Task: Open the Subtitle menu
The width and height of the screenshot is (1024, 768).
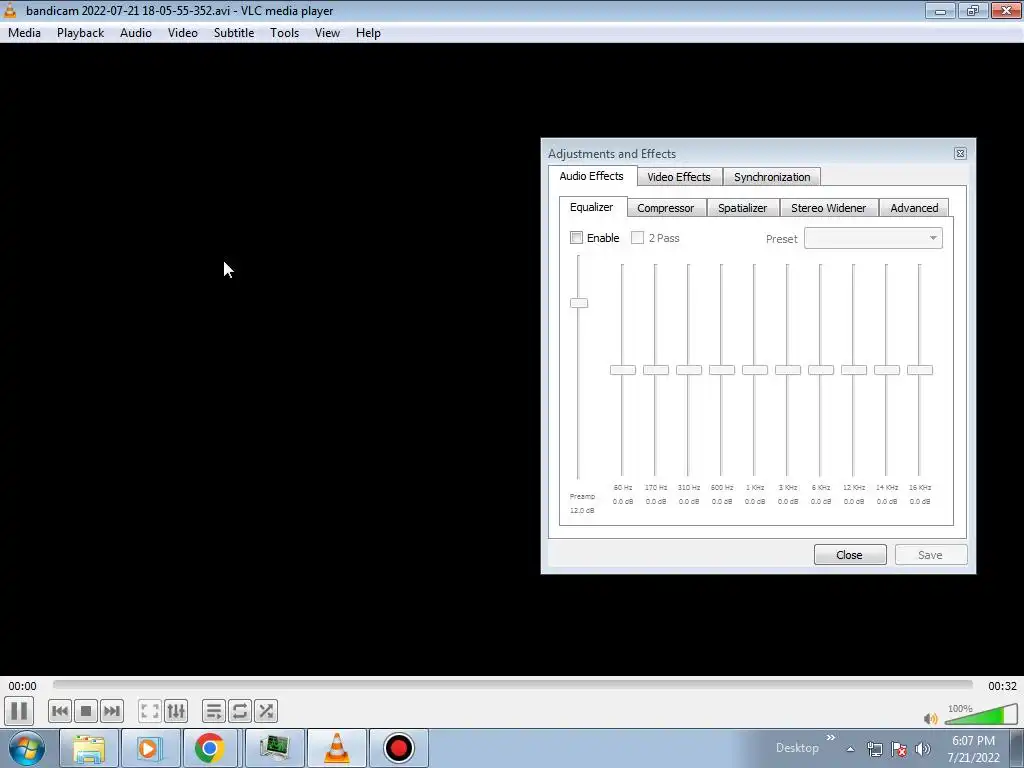Action: [x=234, y=33]
